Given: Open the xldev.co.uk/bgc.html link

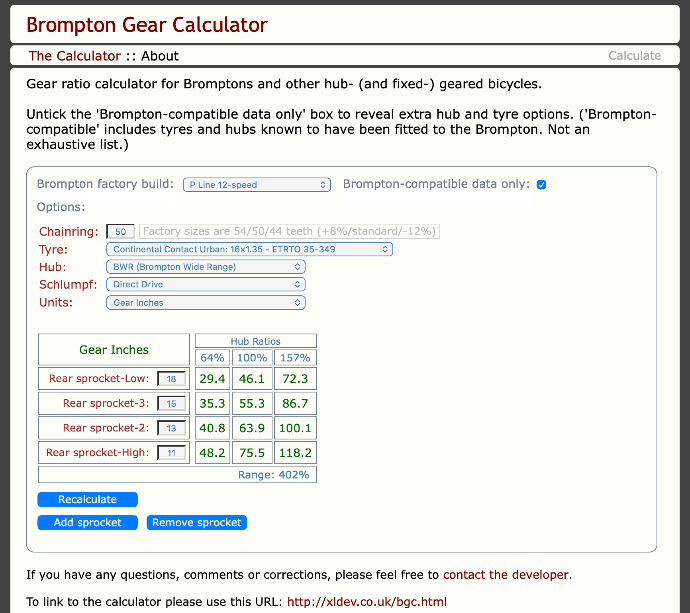Looking at the screenshot, I should [x=367, y=602].
